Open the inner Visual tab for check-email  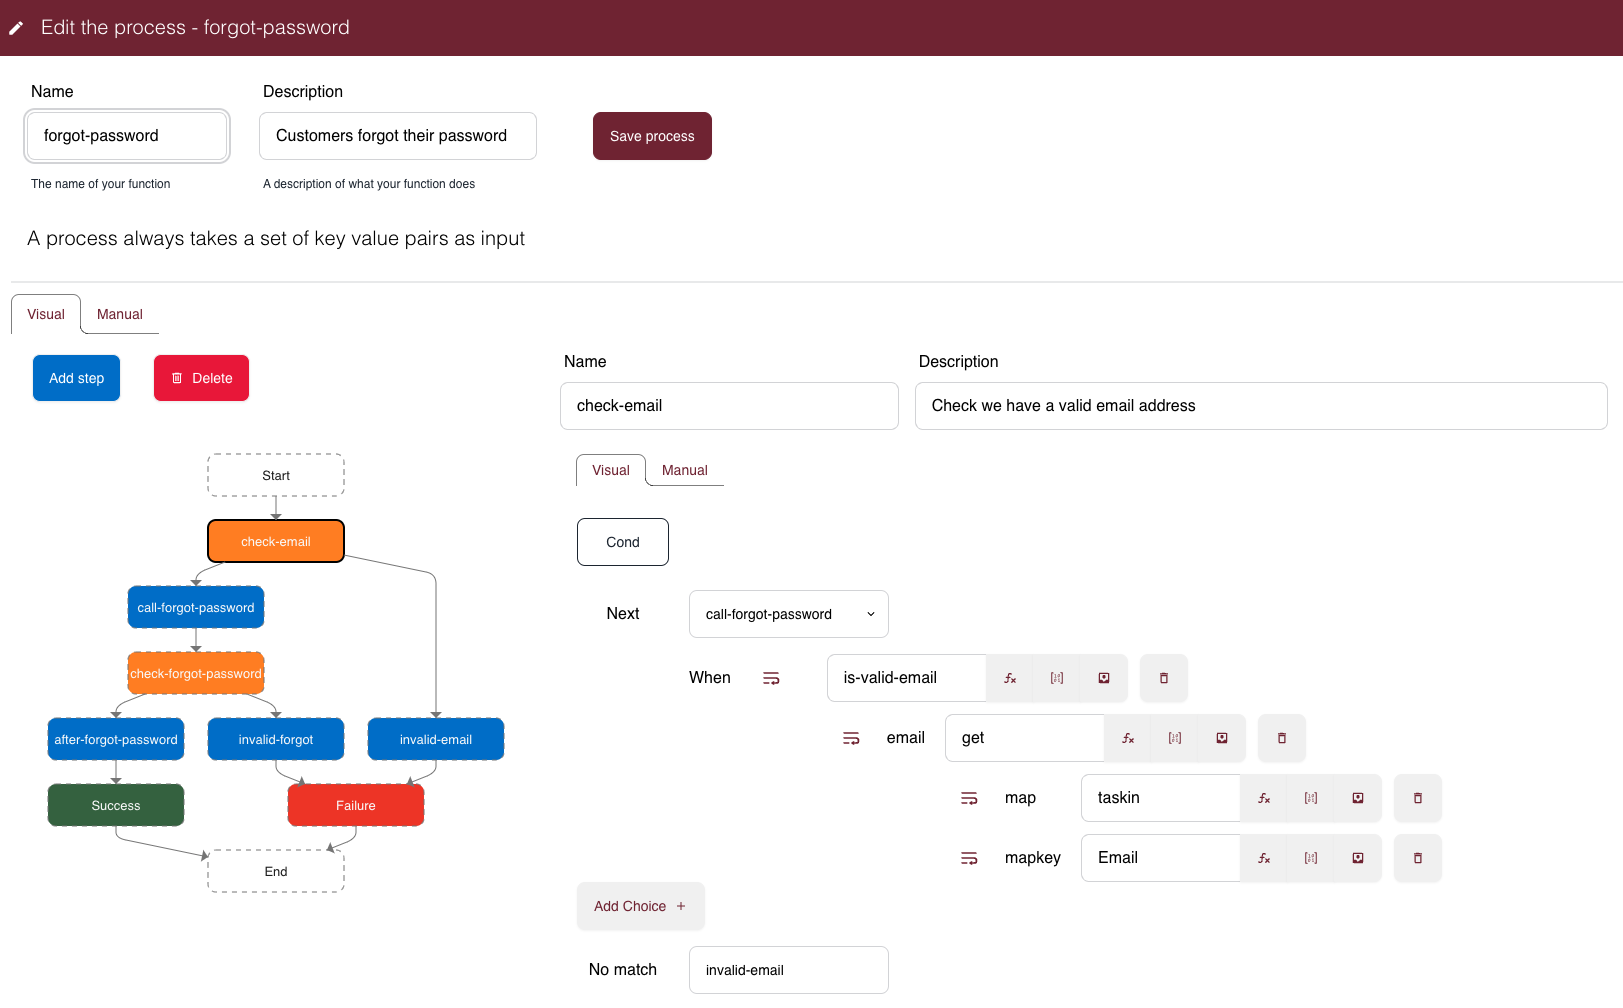pyautogui.click(x=610, y=470)
